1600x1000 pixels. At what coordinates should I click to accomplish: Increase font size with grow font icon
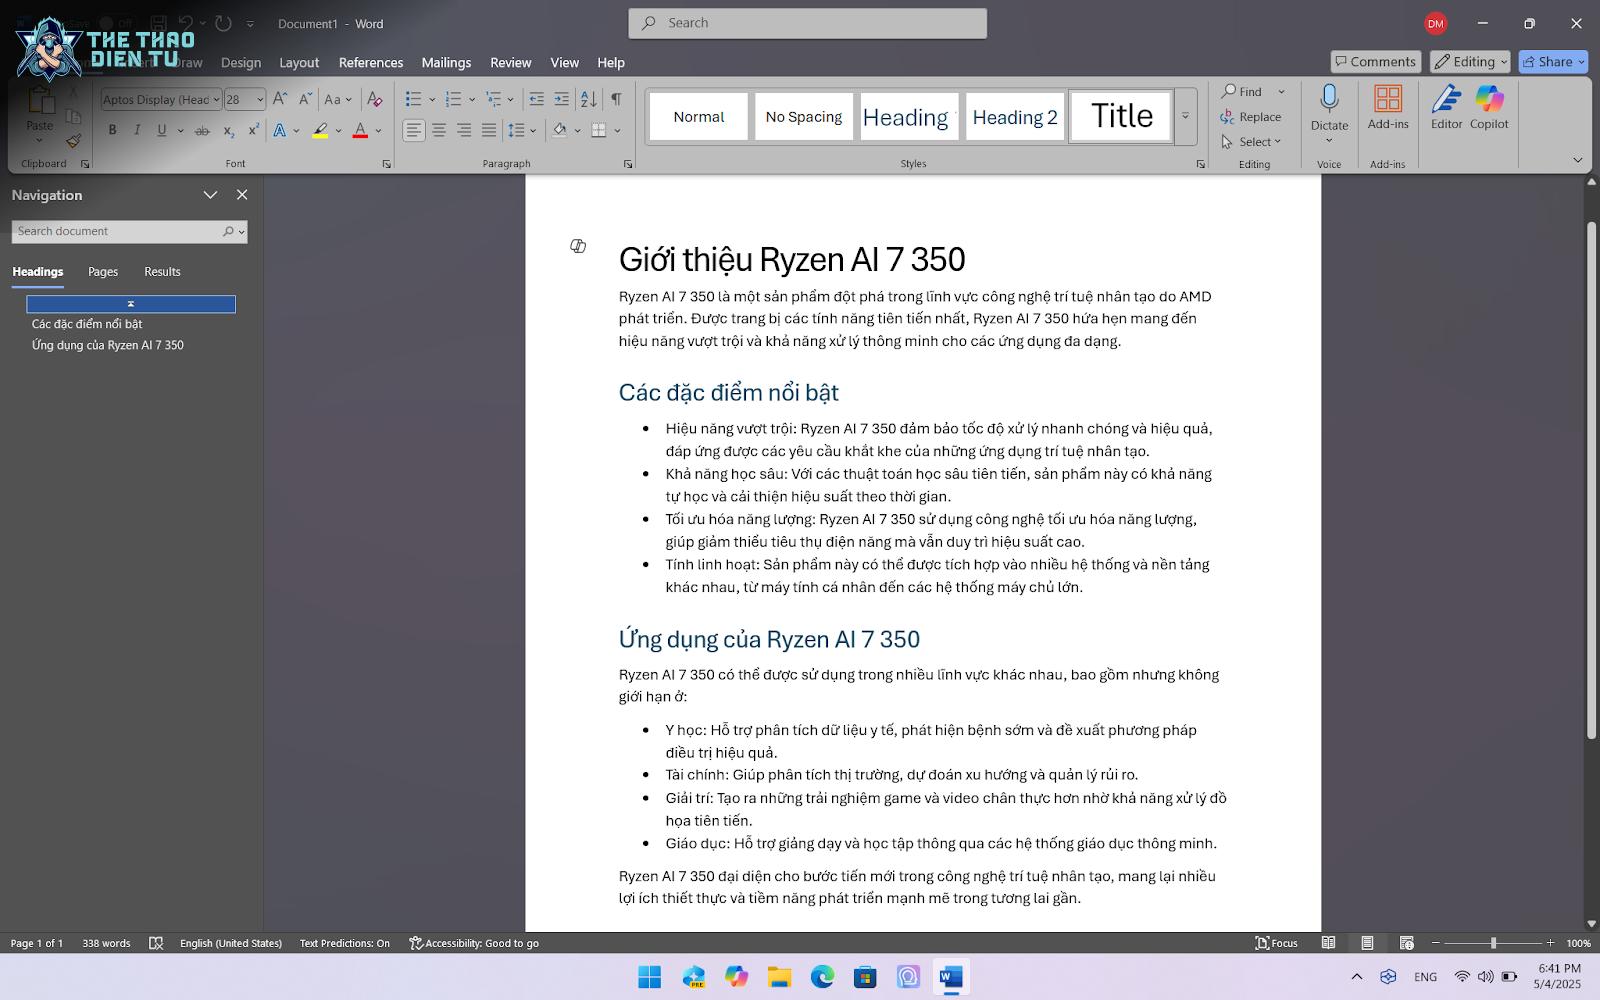(x=280, y=99)
